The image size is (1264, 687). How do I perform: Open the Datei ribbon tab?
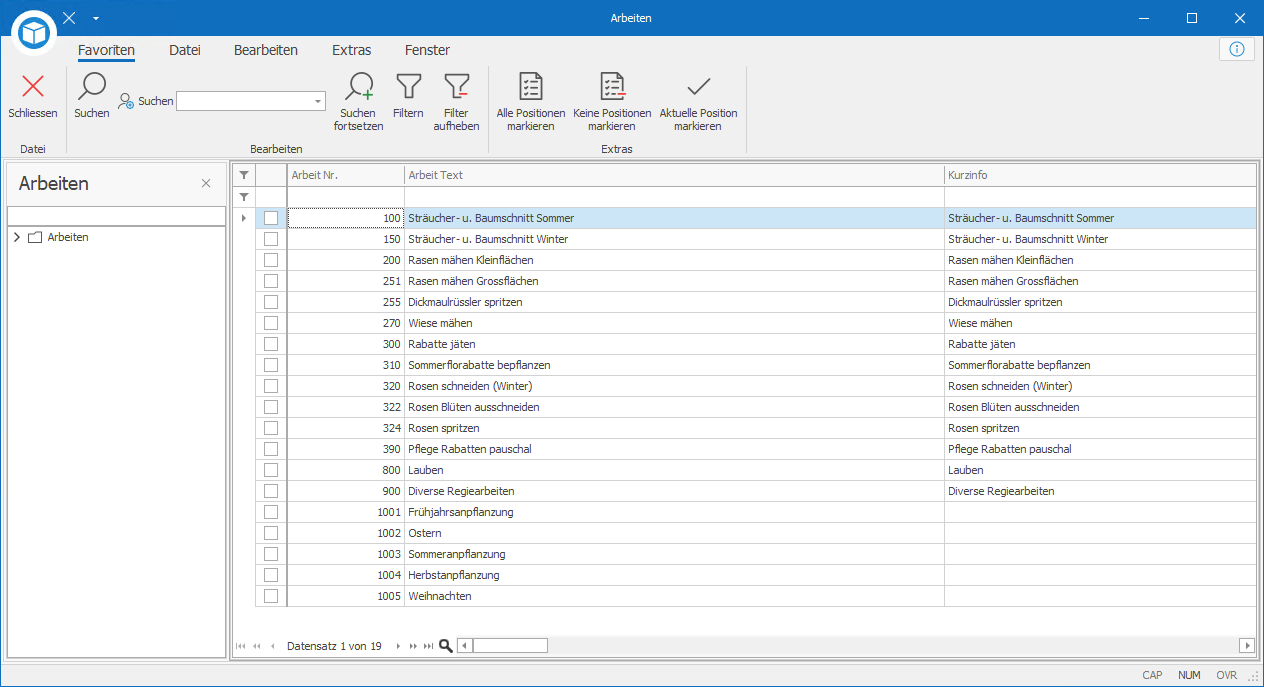pos(185,50)
